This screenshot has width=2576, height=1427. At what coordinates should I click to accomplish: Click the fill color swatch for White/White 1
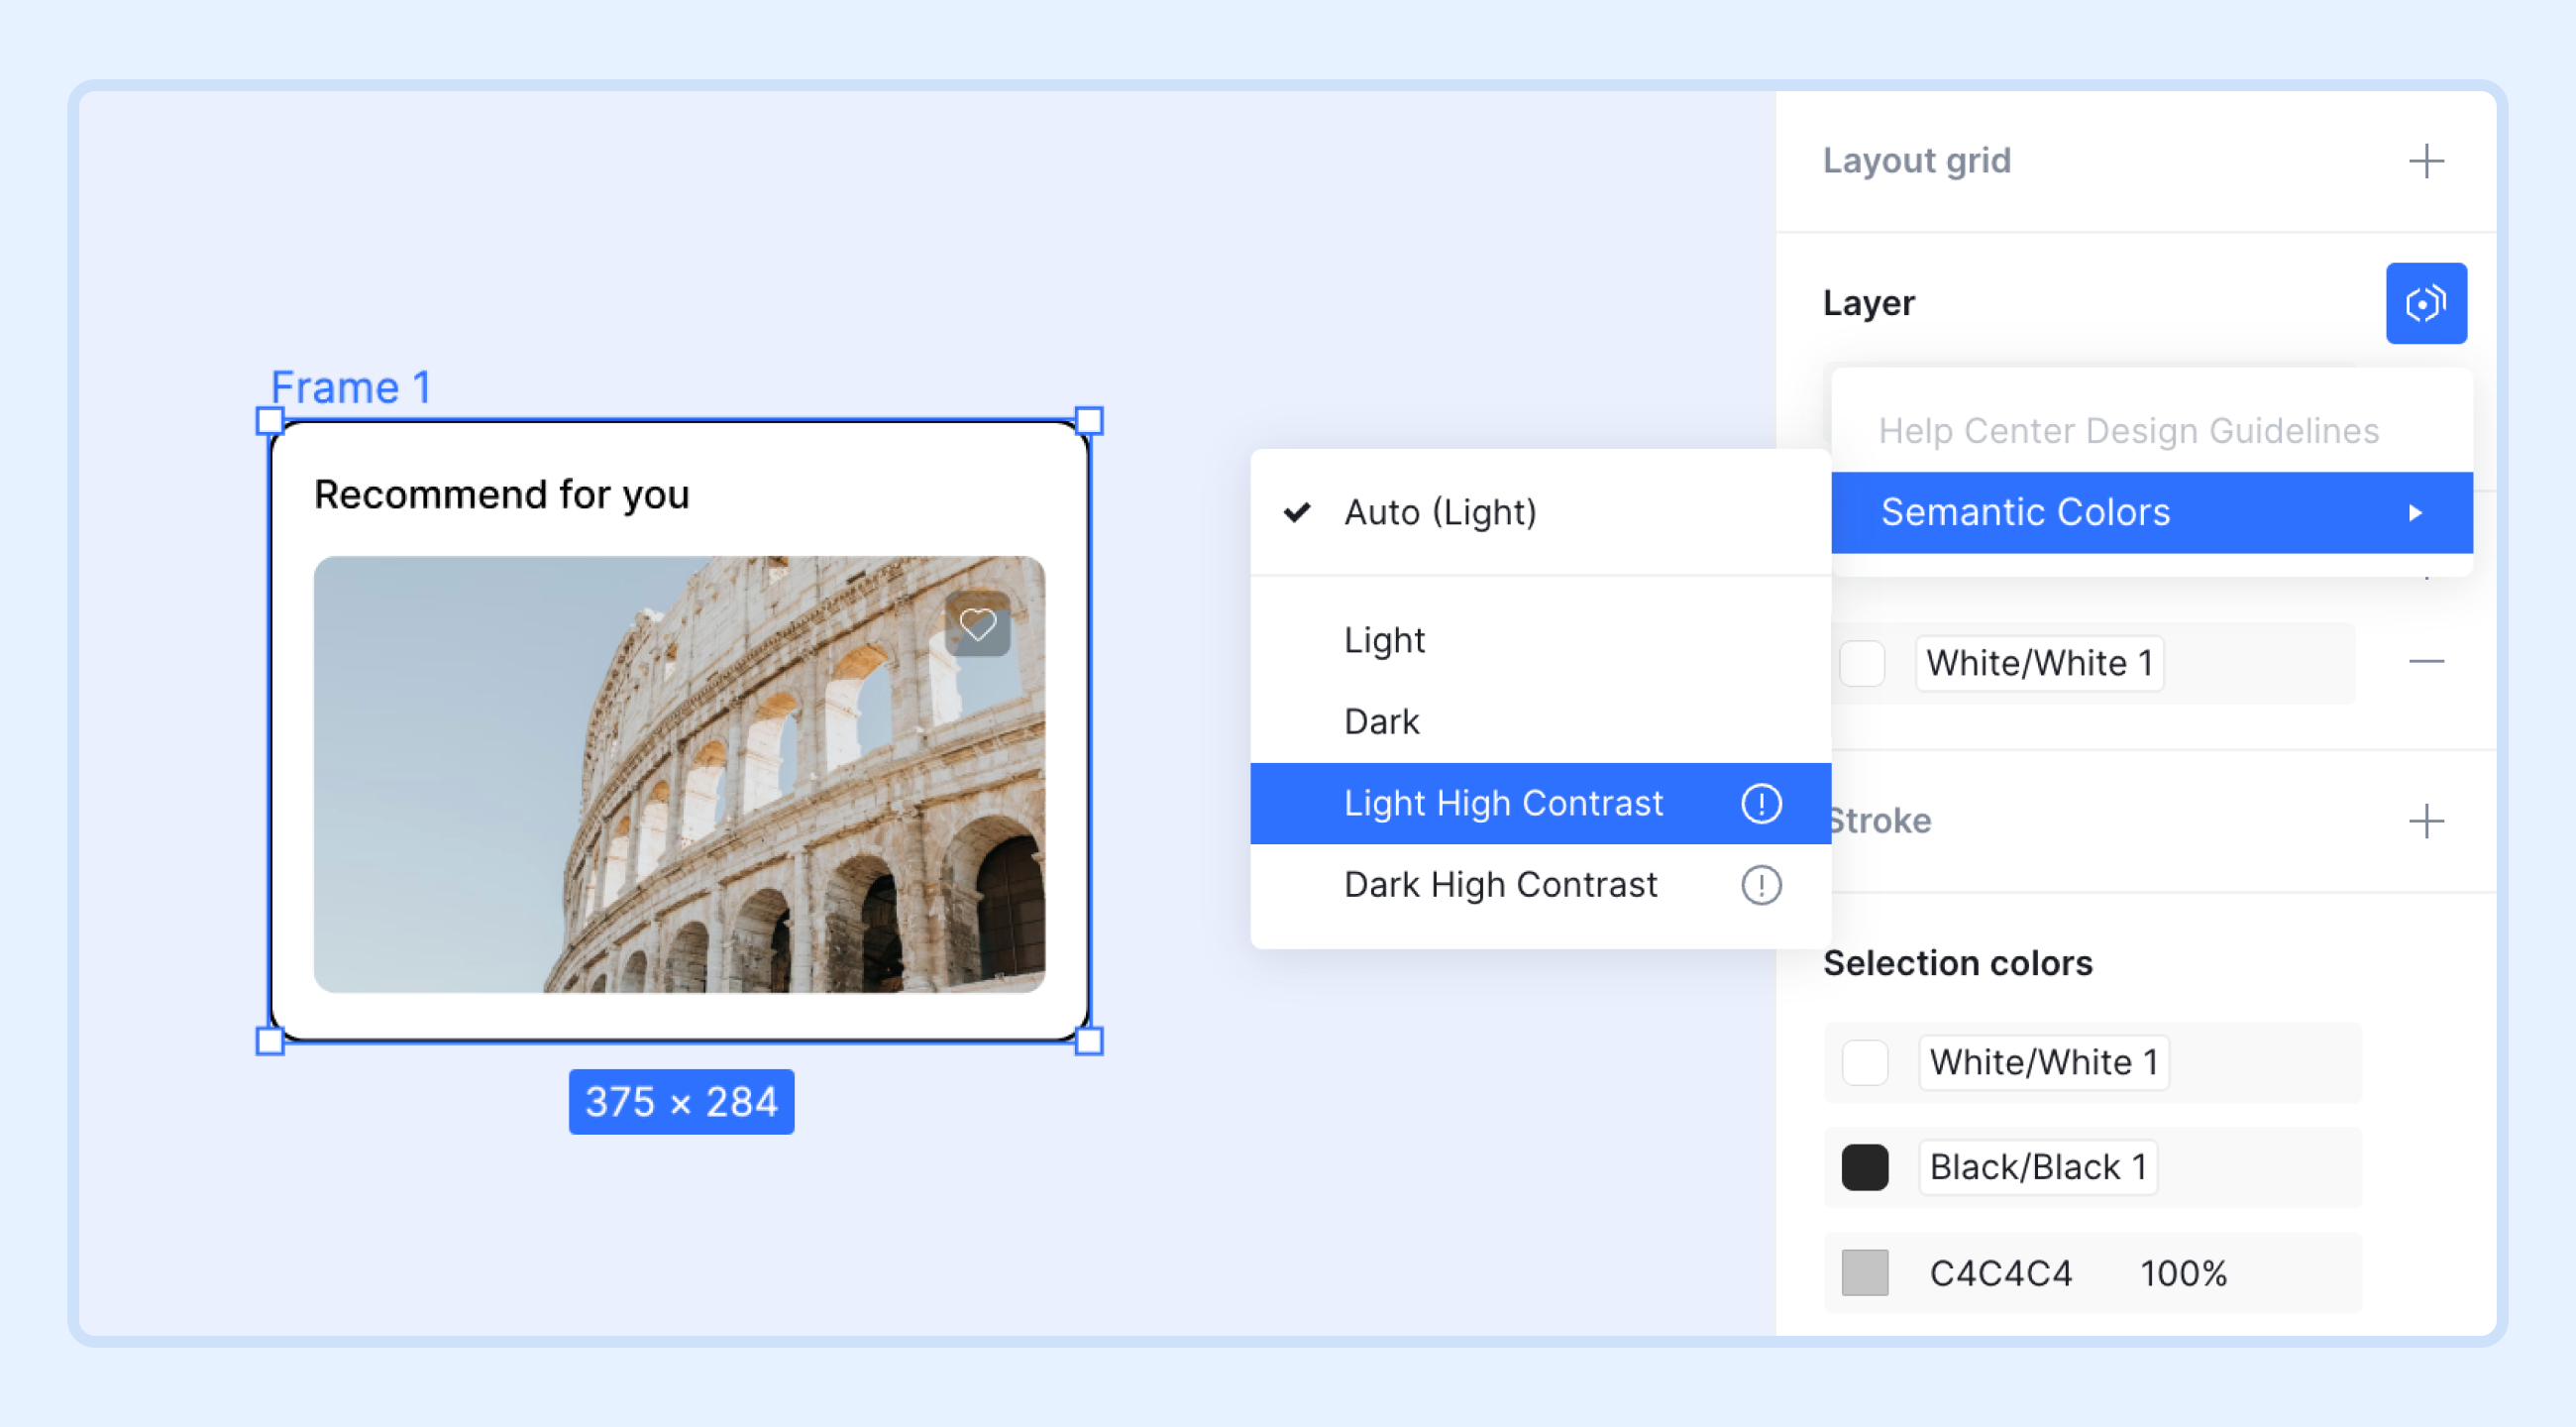pyautogui.click(x=1862, y=663)
